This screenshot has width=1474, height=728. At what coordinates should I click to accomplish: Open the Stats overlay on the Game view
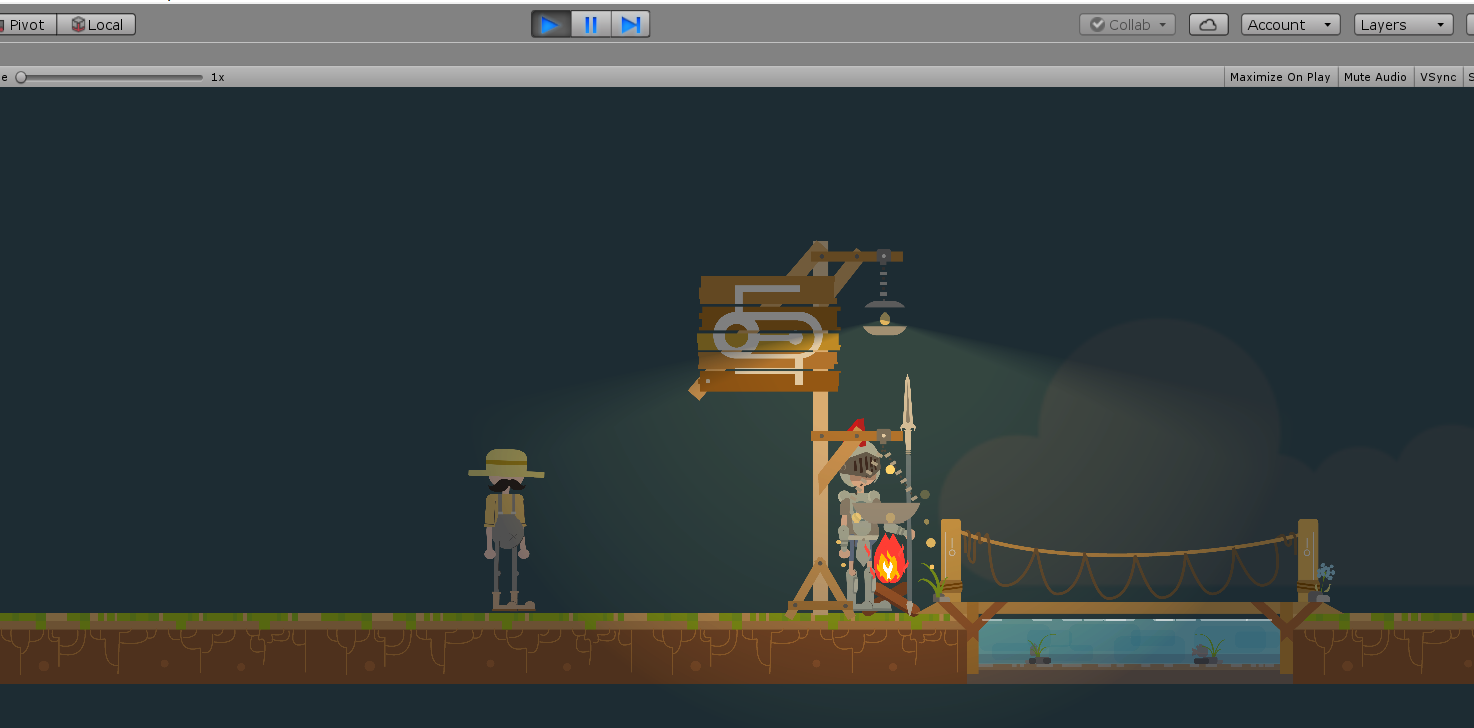pyautogui.click(x=1469, y=76)
